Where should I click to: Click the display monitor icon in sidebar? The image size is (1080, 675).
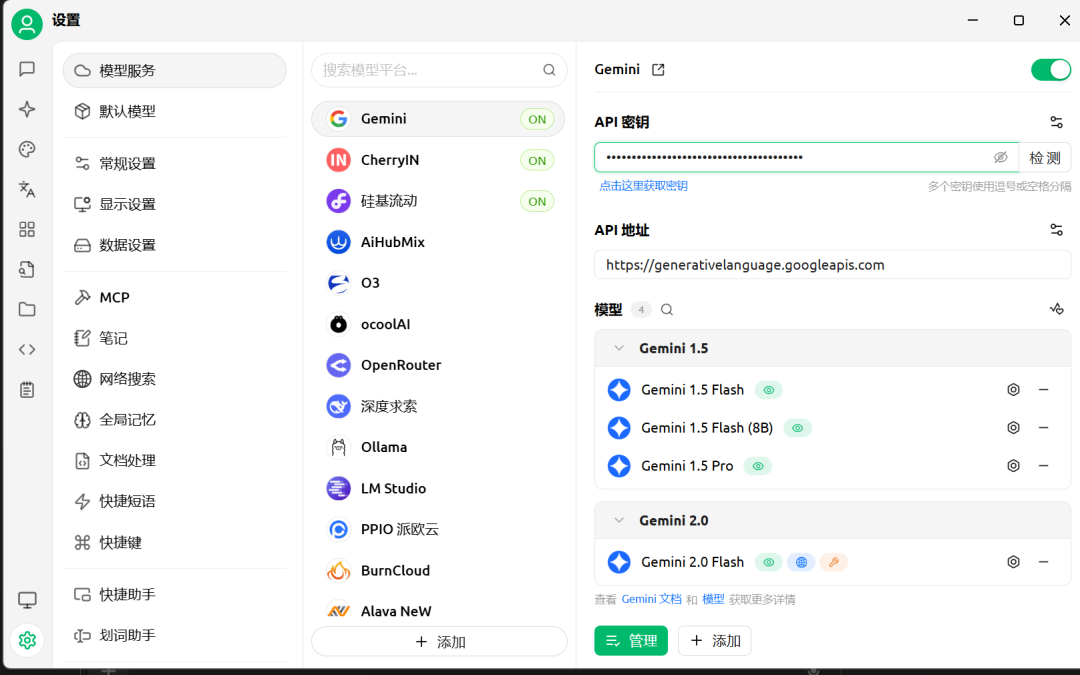[27, 600]
